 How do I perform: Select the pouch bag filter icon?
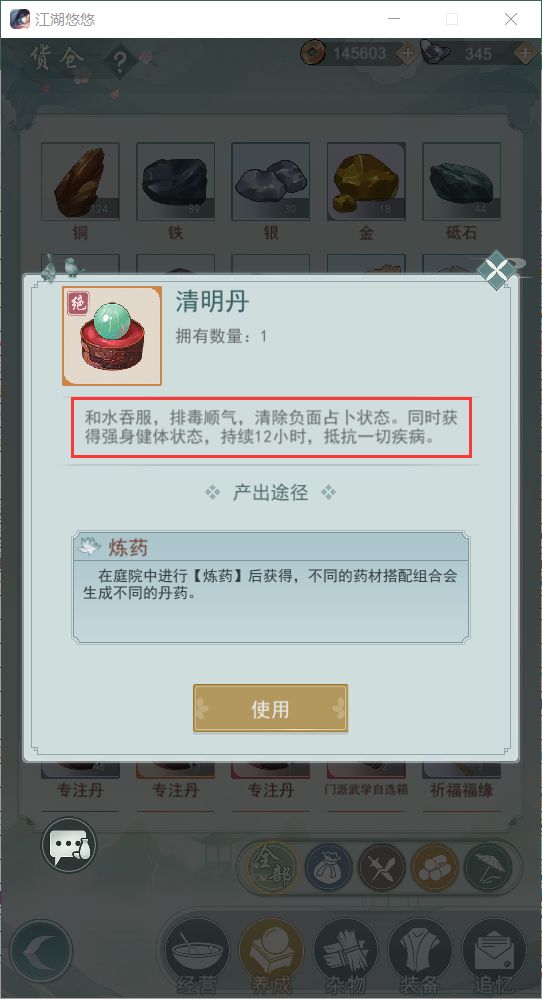pyautogui.click(x=328, y=867)
